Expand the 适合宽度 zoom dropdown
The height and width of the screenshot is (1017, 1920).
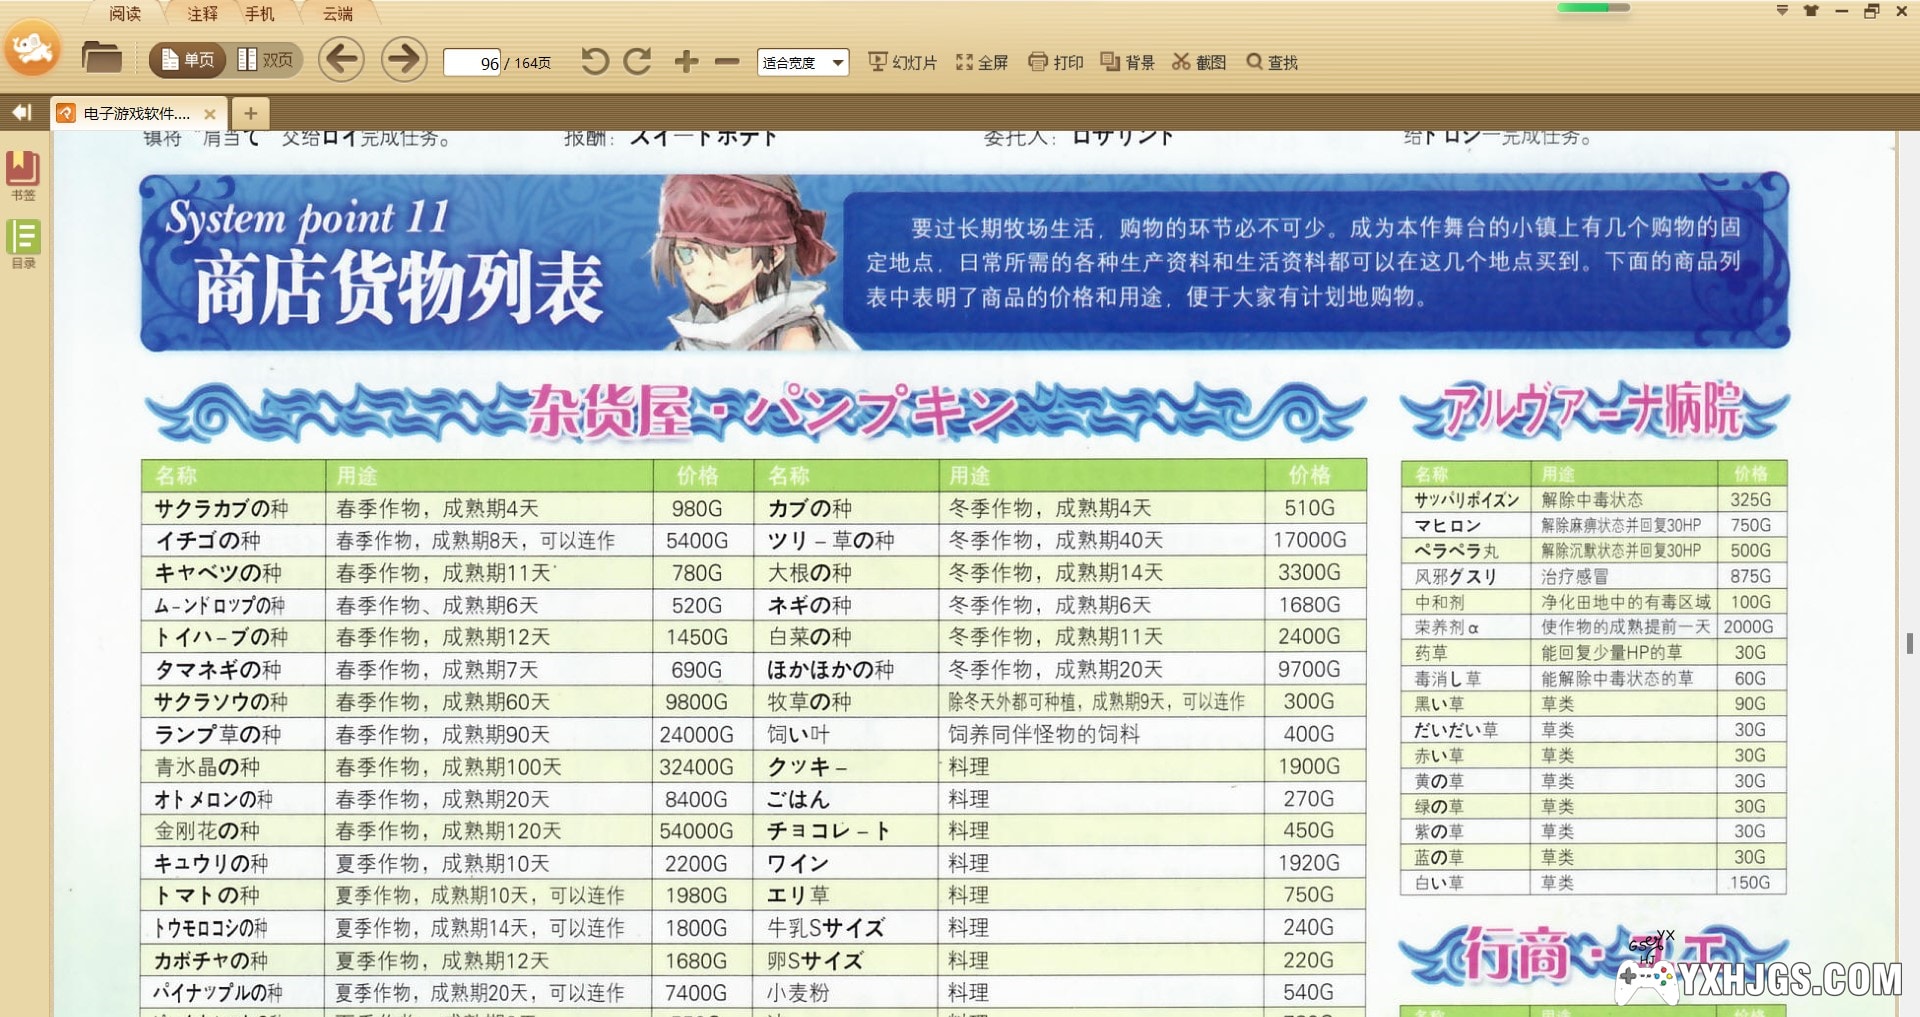[x=837, y=63]
